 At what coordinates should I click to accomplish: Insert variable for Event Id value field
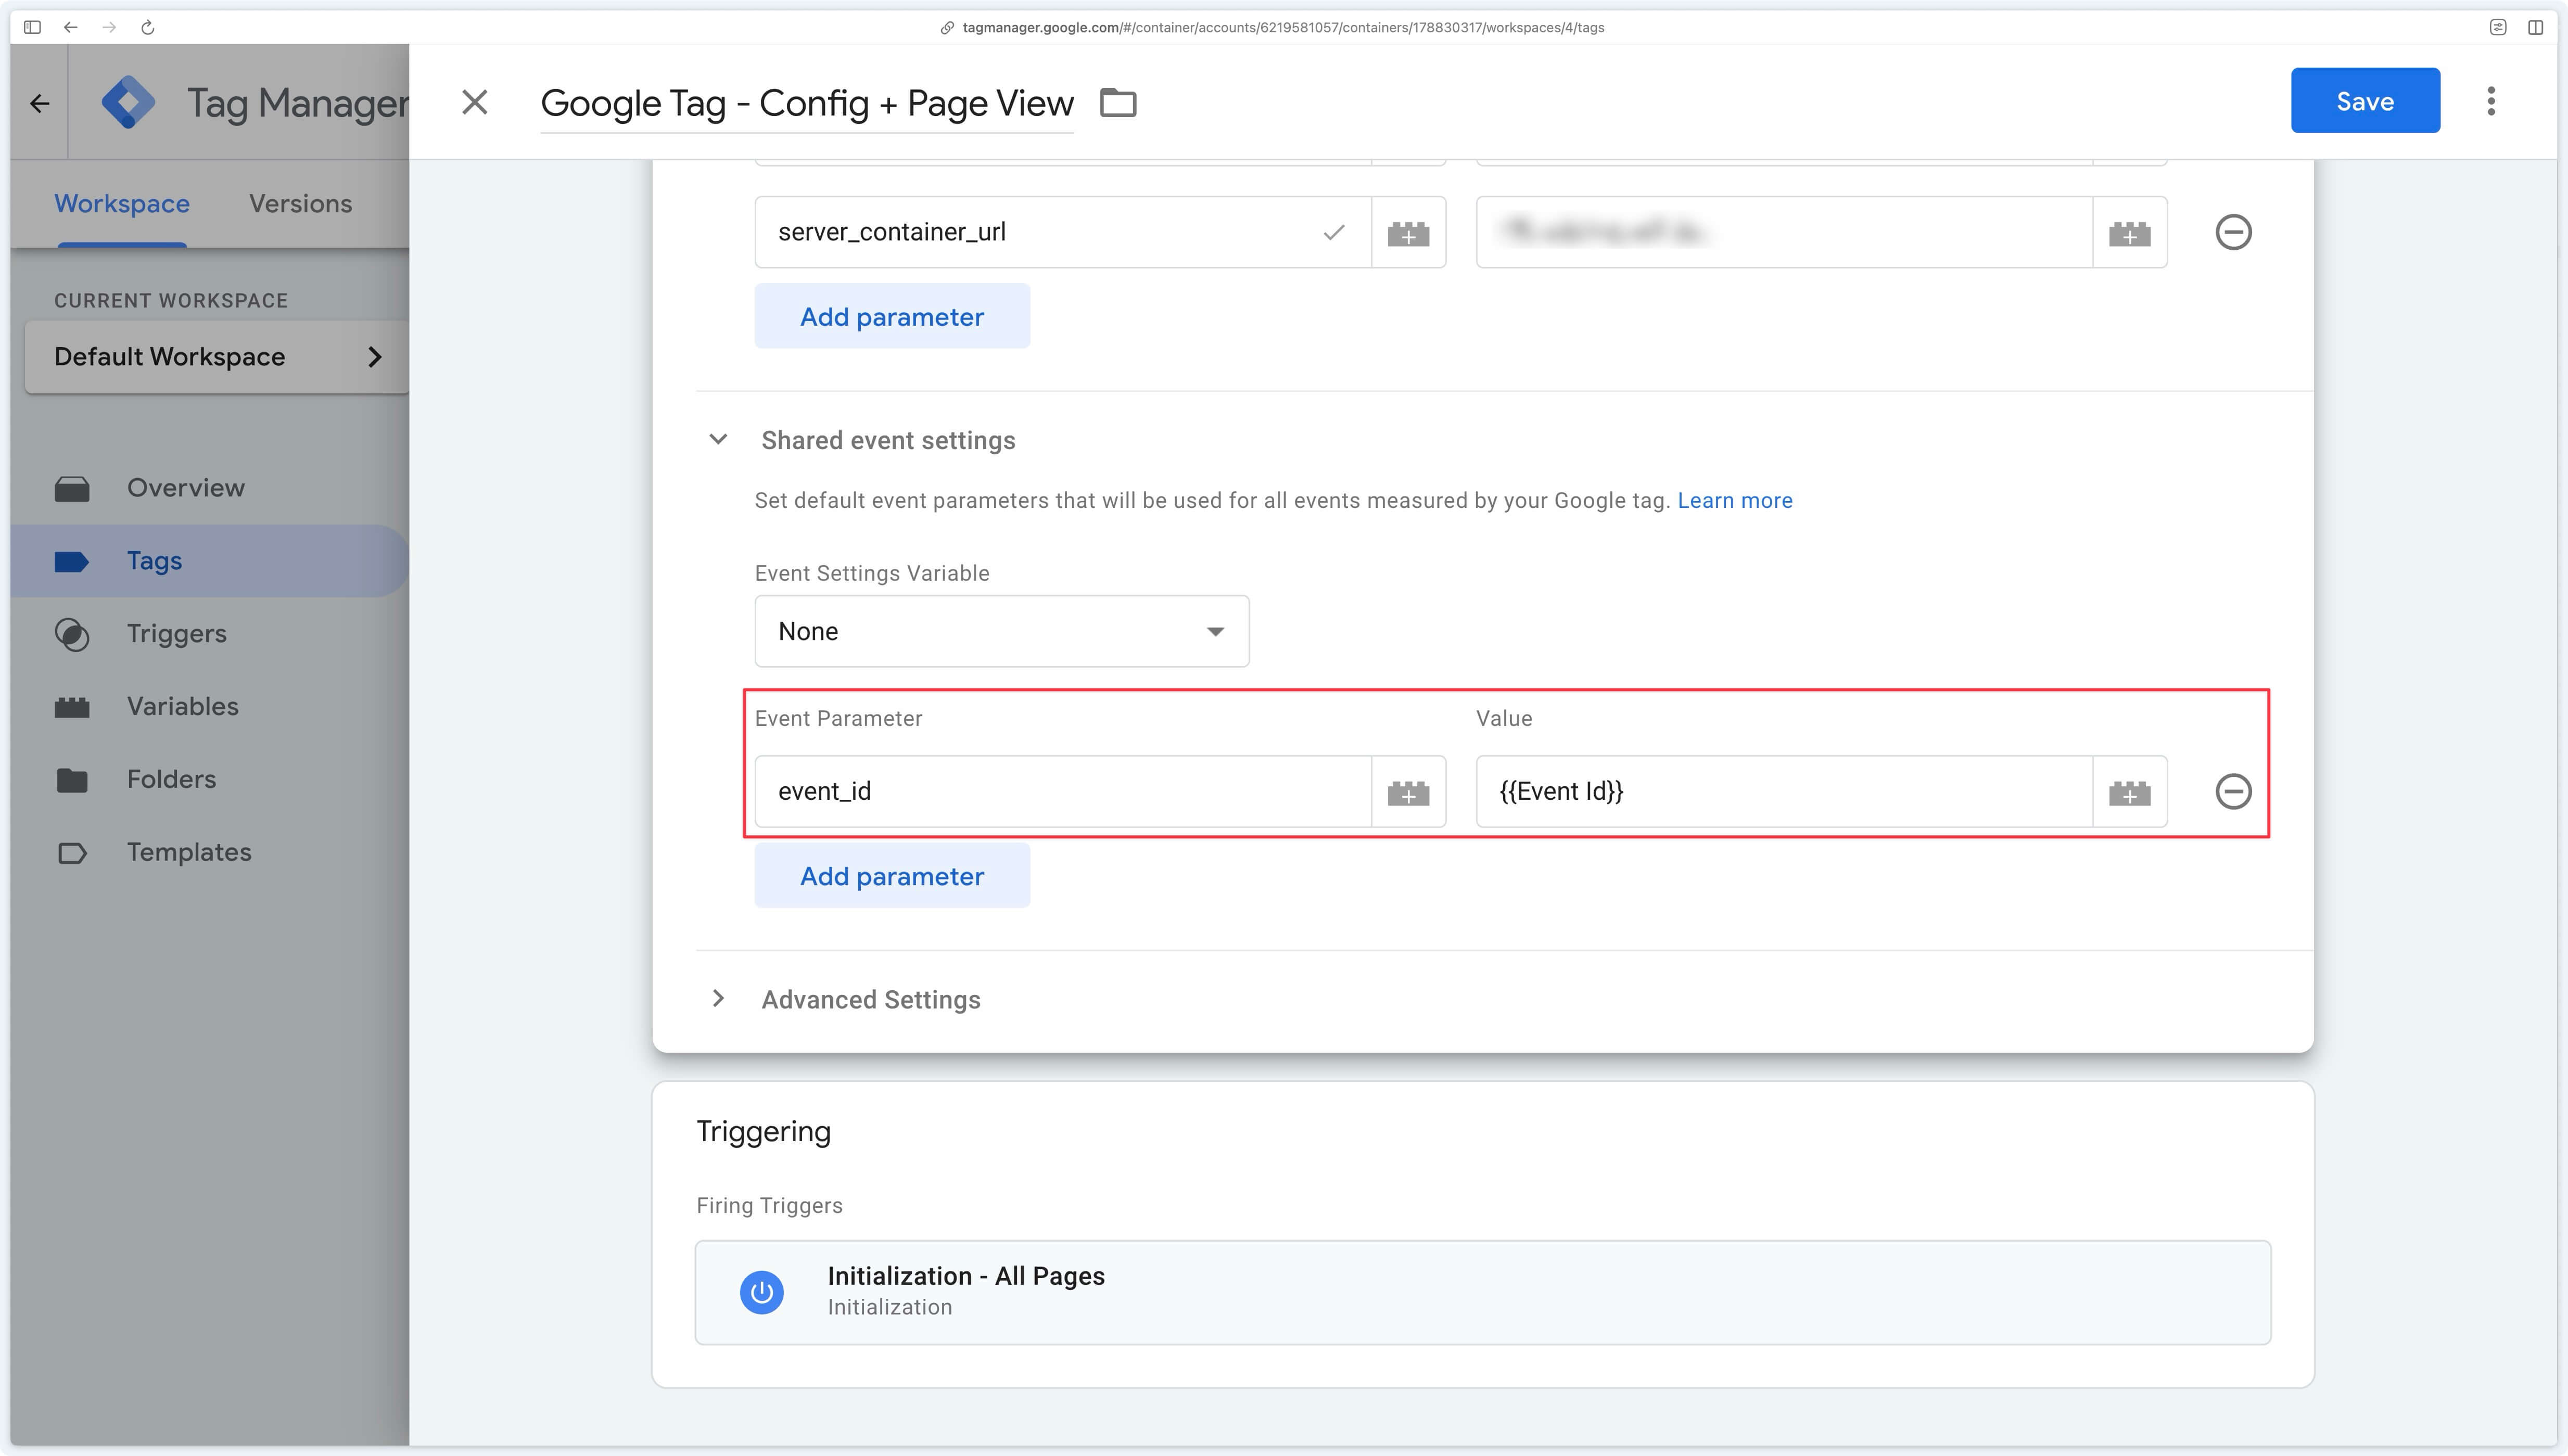point(2129,792)
